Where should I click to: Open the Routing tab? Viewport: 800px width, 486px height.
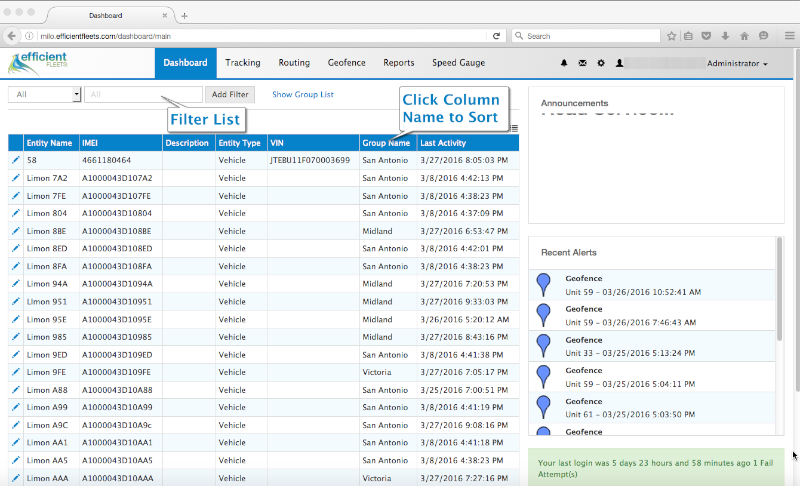pos(294,63)
